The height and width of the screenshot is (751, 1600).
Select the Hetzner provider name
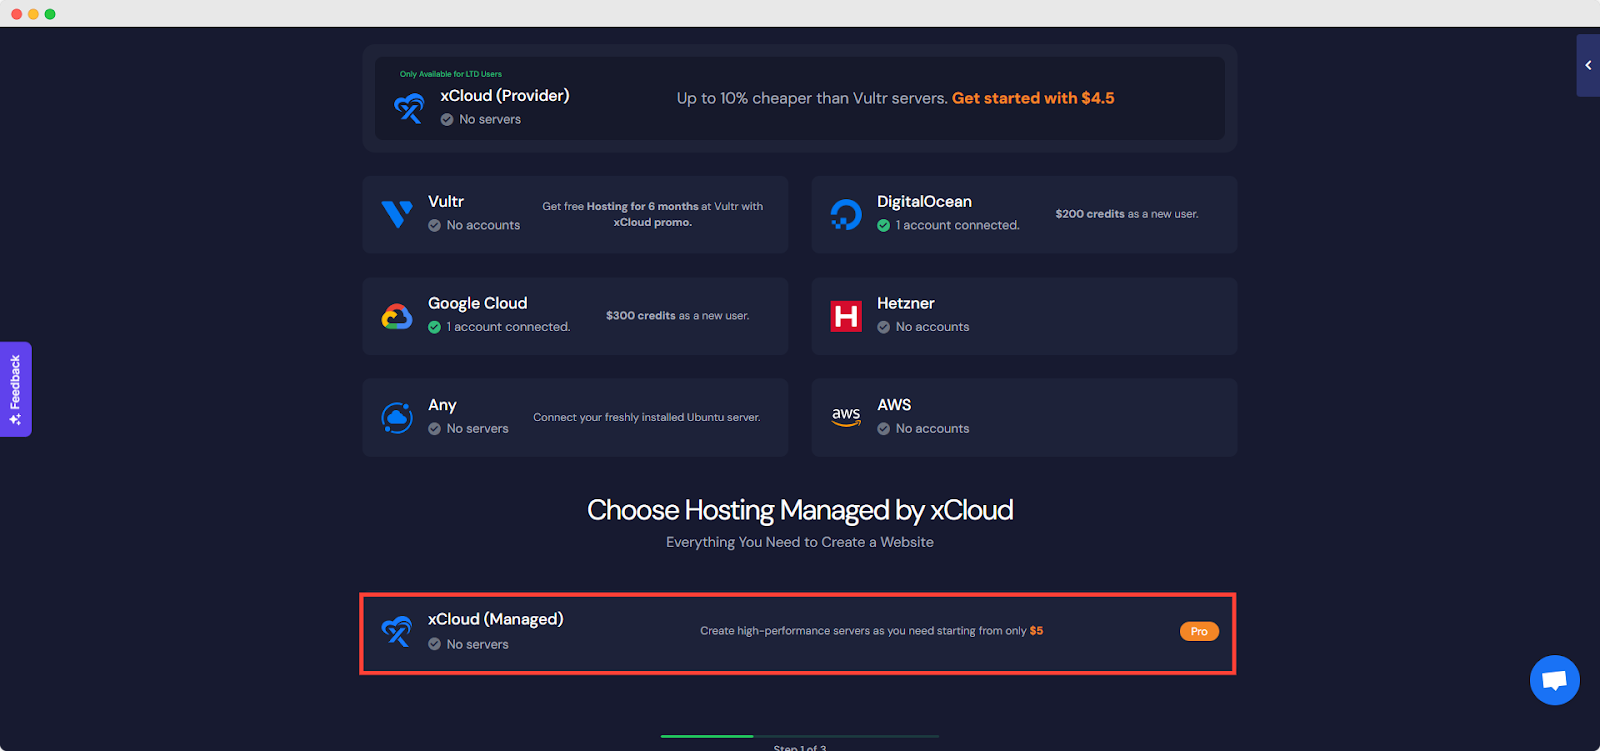(905, 303)
